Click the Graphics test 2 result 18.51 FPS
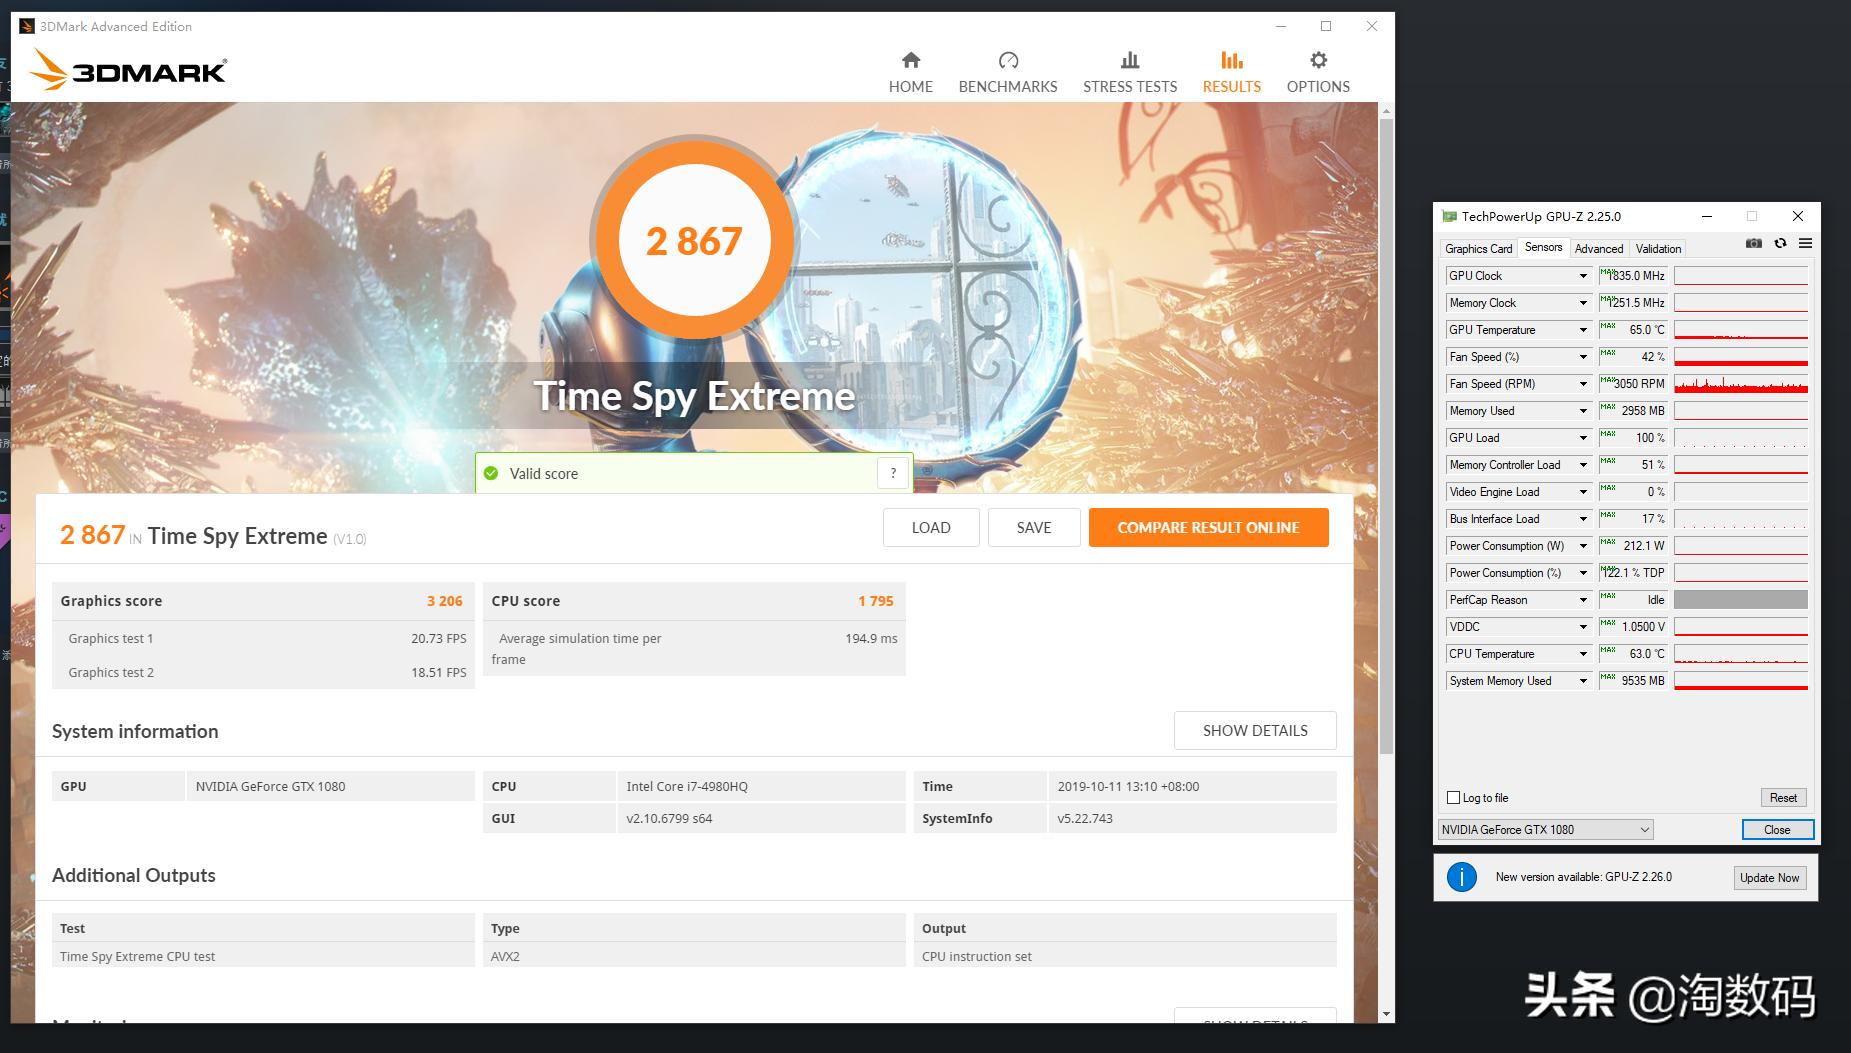1851x1053 pixels. coord(439,672)
